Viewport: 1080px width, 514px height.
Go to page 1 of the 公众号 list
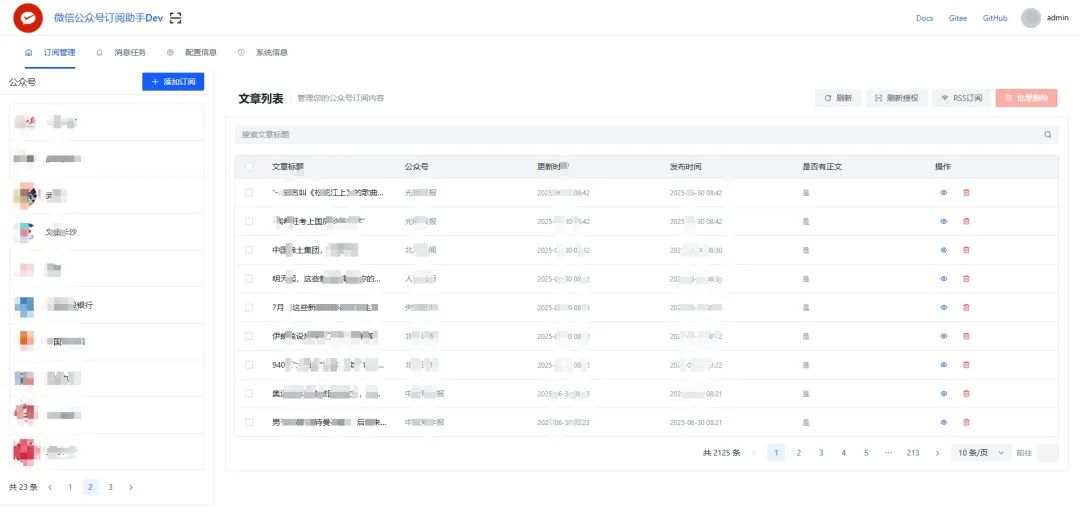pyautogui.click(x=70, y=487)
